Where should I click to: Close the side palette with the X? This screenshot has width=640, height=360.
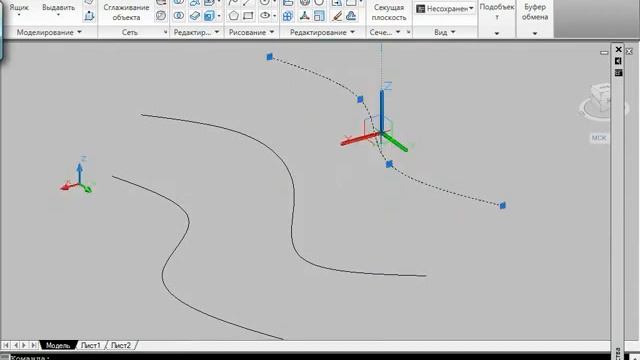click(618, 49)
